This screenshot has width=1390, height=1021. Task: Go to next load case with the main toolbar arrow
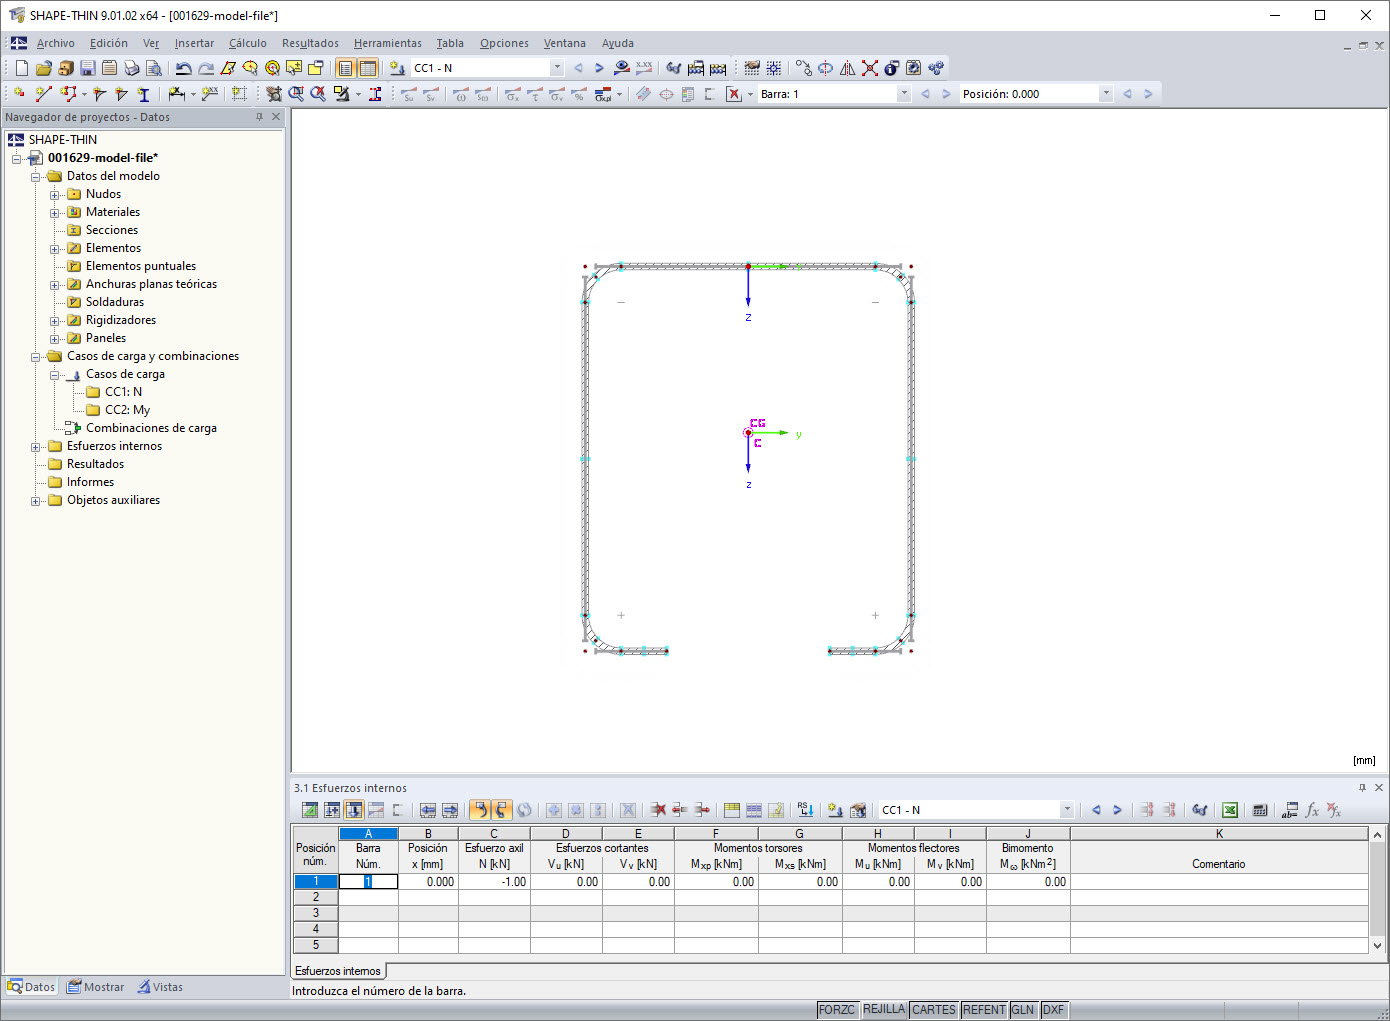(599, 68)
